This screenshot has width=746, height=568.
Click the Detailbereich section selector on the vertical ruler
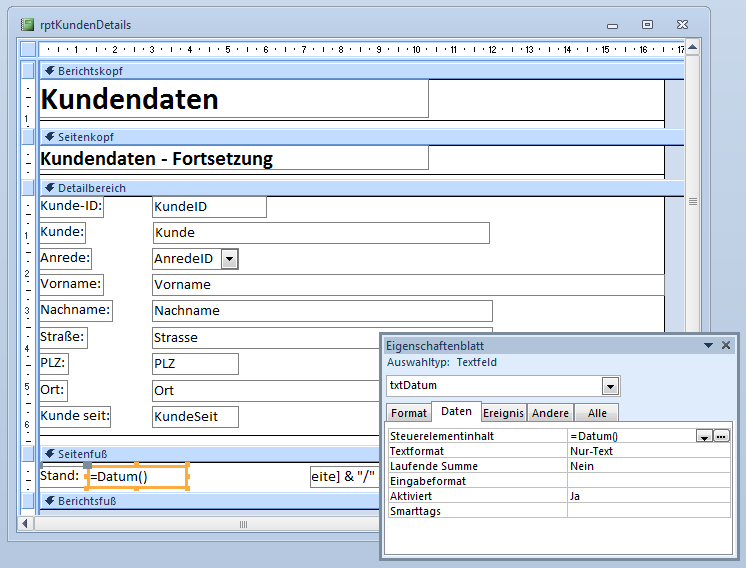coord(28,188)
